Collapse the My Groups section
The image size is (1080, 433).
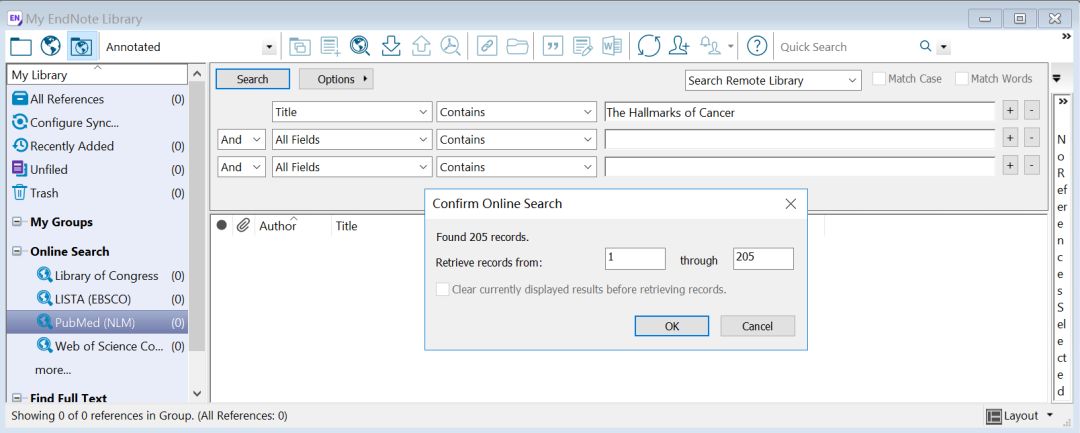(x=16, y=222)
